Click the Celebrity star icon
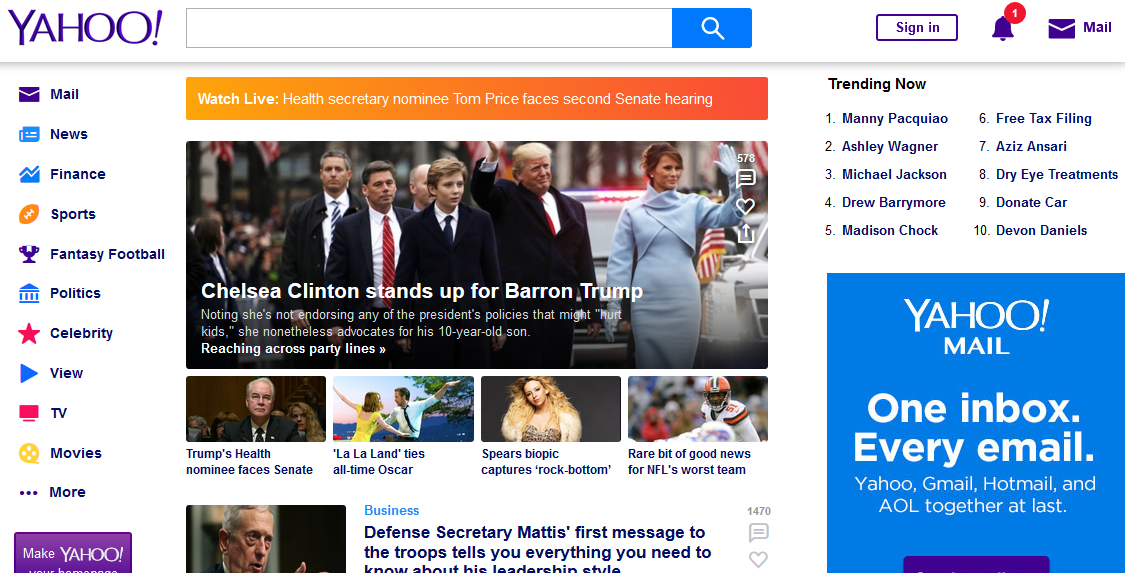Viewport: 1125px width, 573px height. pos(29,333)
